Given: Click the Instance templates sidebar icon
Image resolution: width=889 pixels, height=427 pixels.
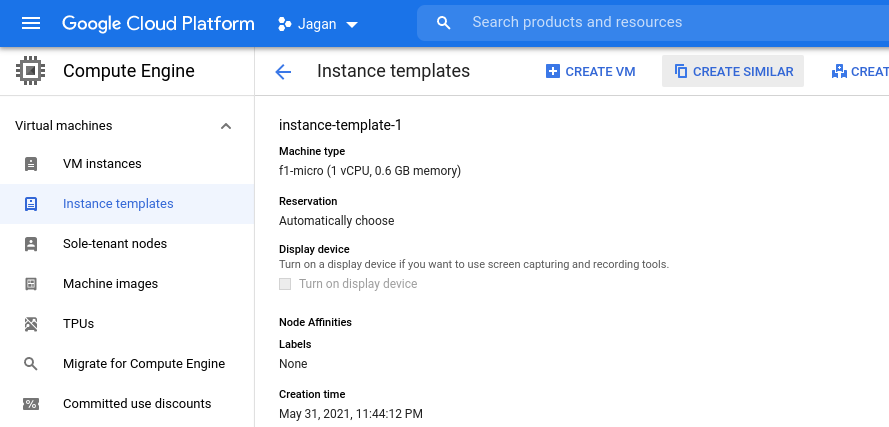Looking at the screenshot, I should point(31,204).
